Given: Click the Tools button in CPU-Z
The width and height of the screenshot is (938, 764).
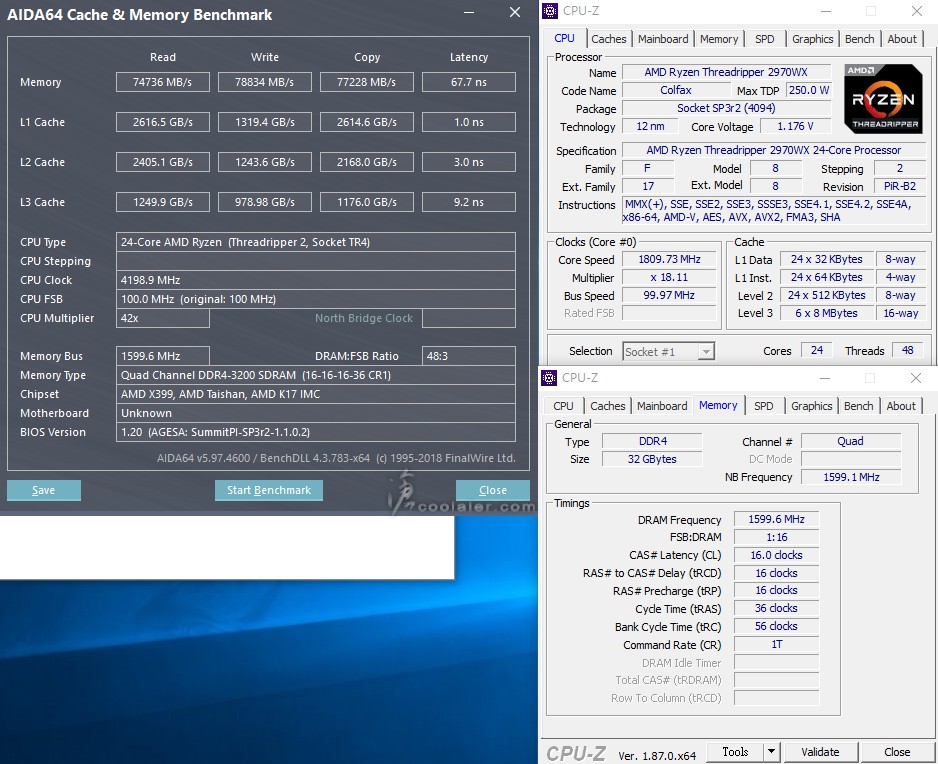Looking at the screenshot, I should click(735, 752).
